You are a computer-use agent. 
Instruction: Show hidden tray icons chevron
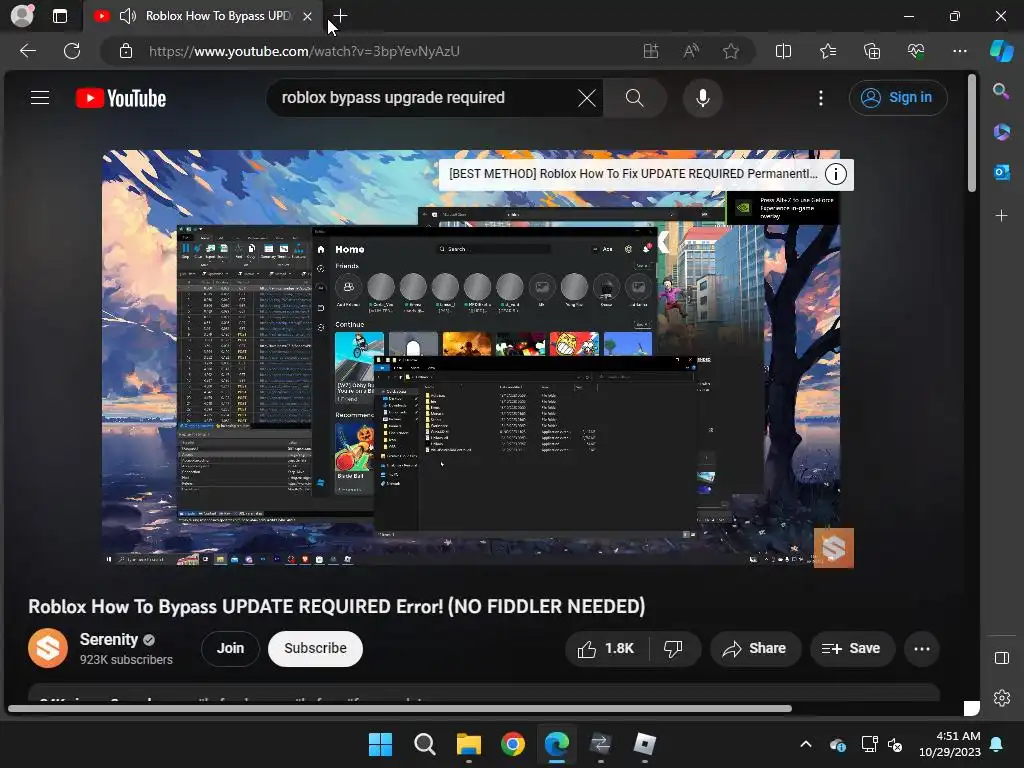click(806, 744)
